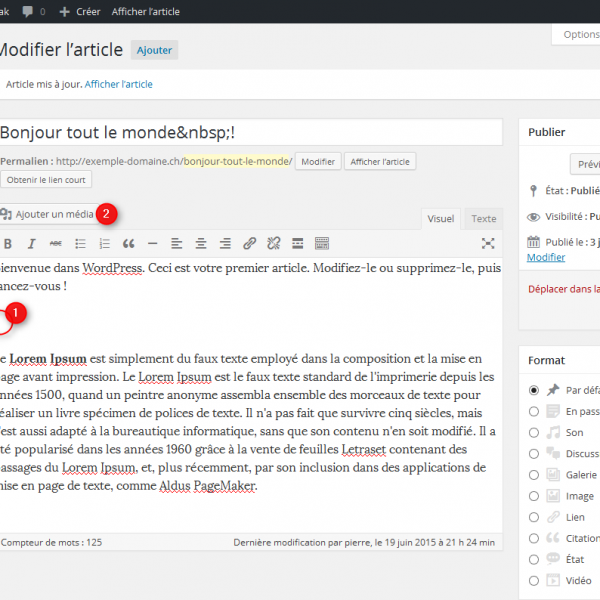Switch to the Texte editor tab
Viewport: 600px width, 600px height.
[x=484, y=218]
